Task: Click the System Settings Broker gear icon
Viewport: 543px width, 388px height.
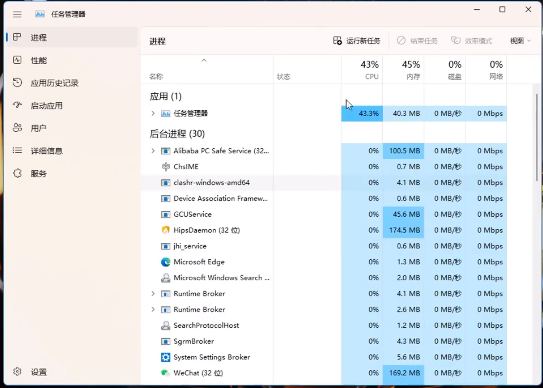Action: [x=166, y=357]
